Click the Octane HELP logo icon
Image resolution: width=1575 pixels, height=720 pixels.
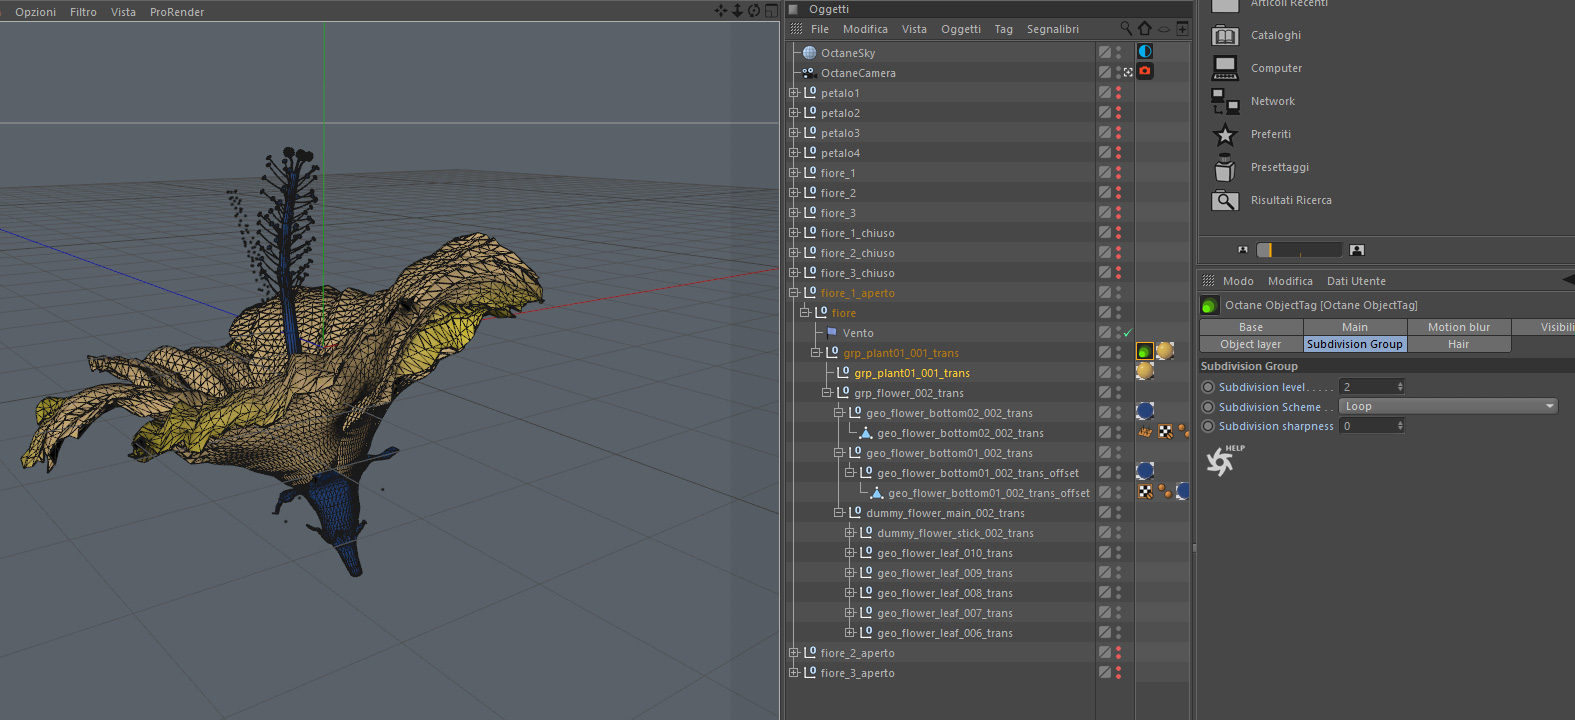[1222, 460]
